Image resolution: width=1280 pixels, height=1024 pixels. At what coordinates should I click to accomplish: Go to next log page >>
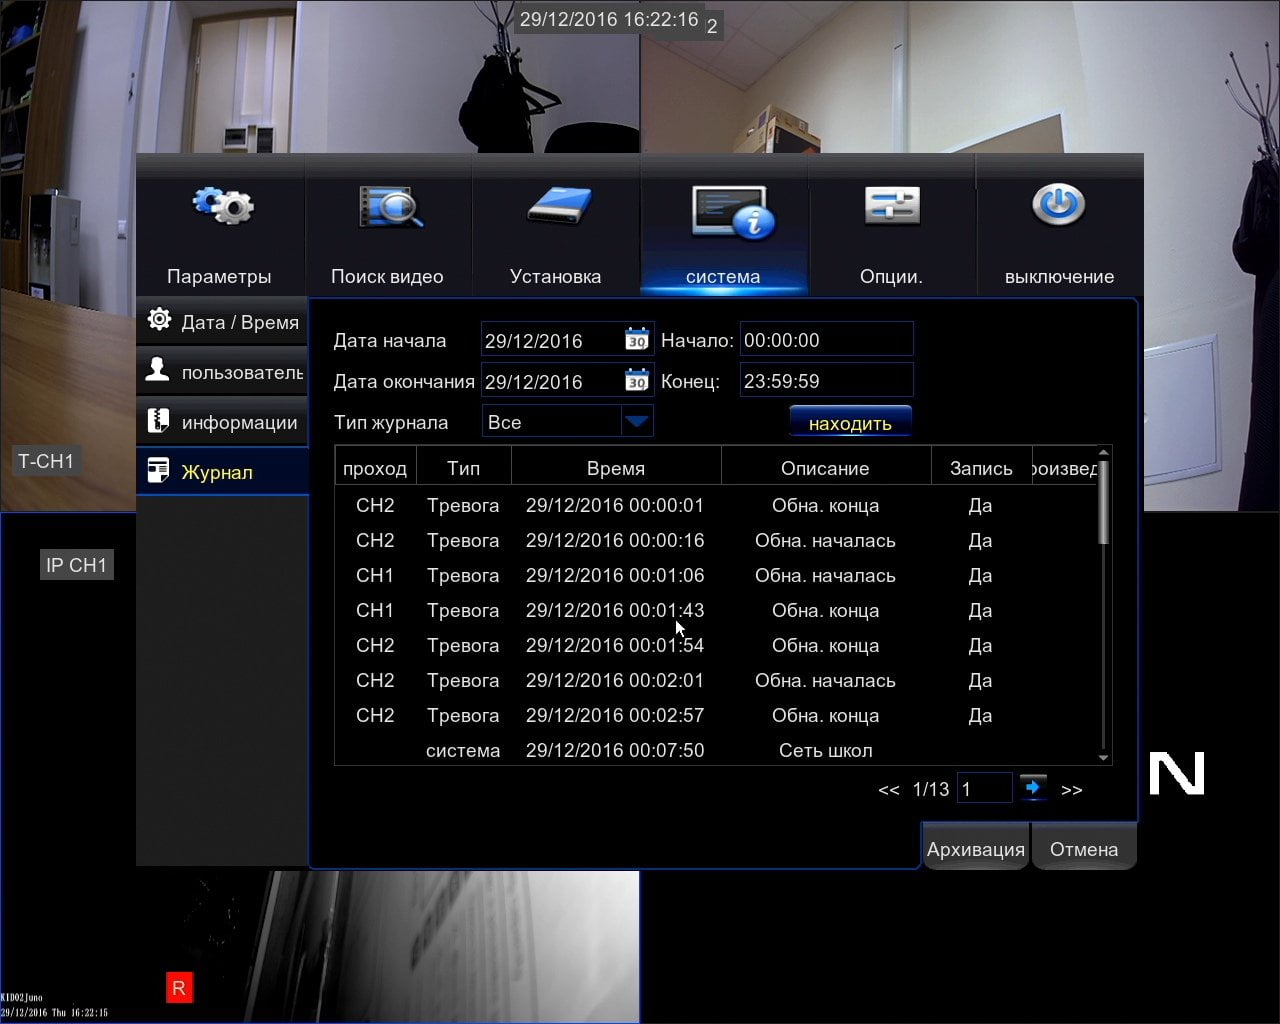click(x=1072, y=789)
